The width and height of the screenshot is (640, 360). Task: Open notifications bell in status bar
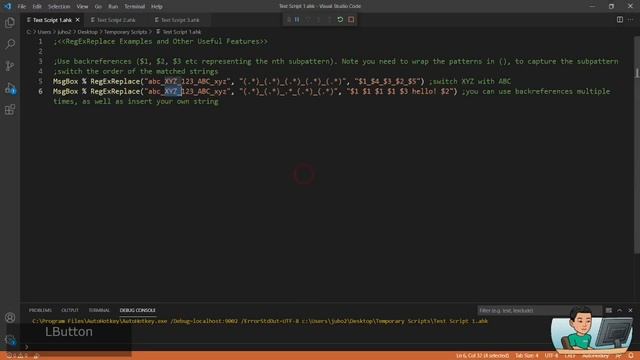[x=631, y=356]
